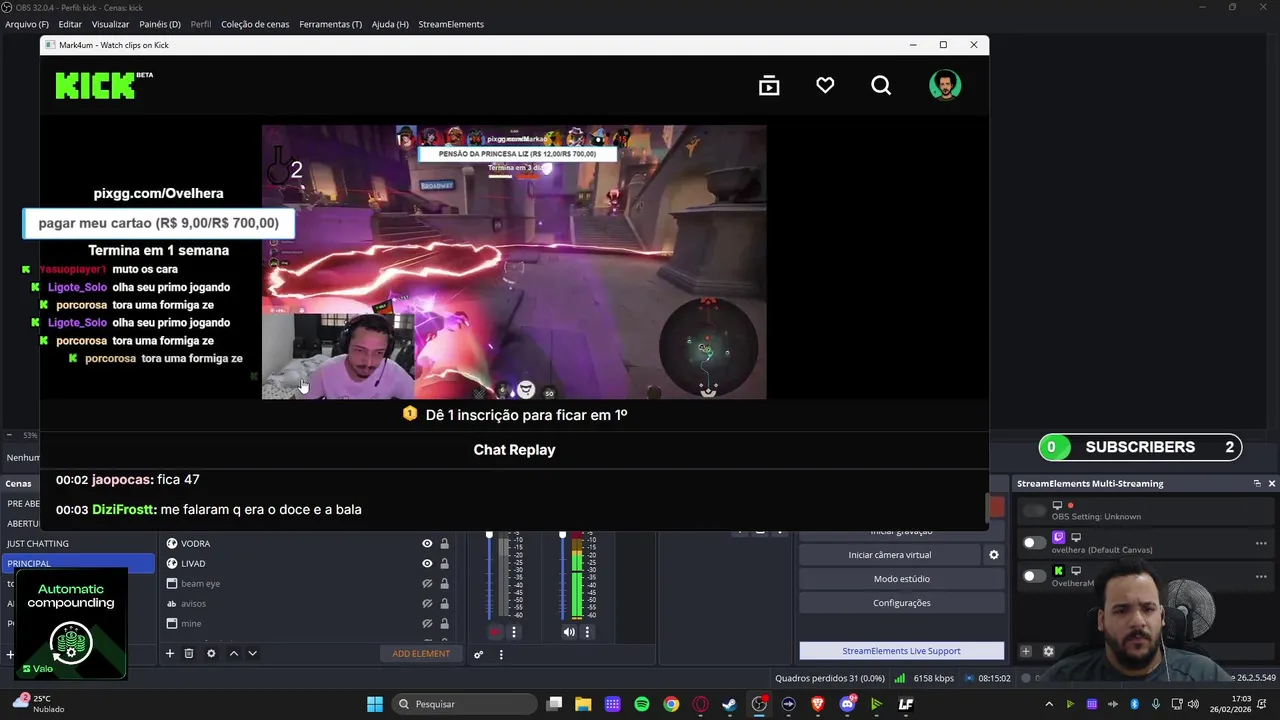Hide the LIVAD source

pos(427,564)
